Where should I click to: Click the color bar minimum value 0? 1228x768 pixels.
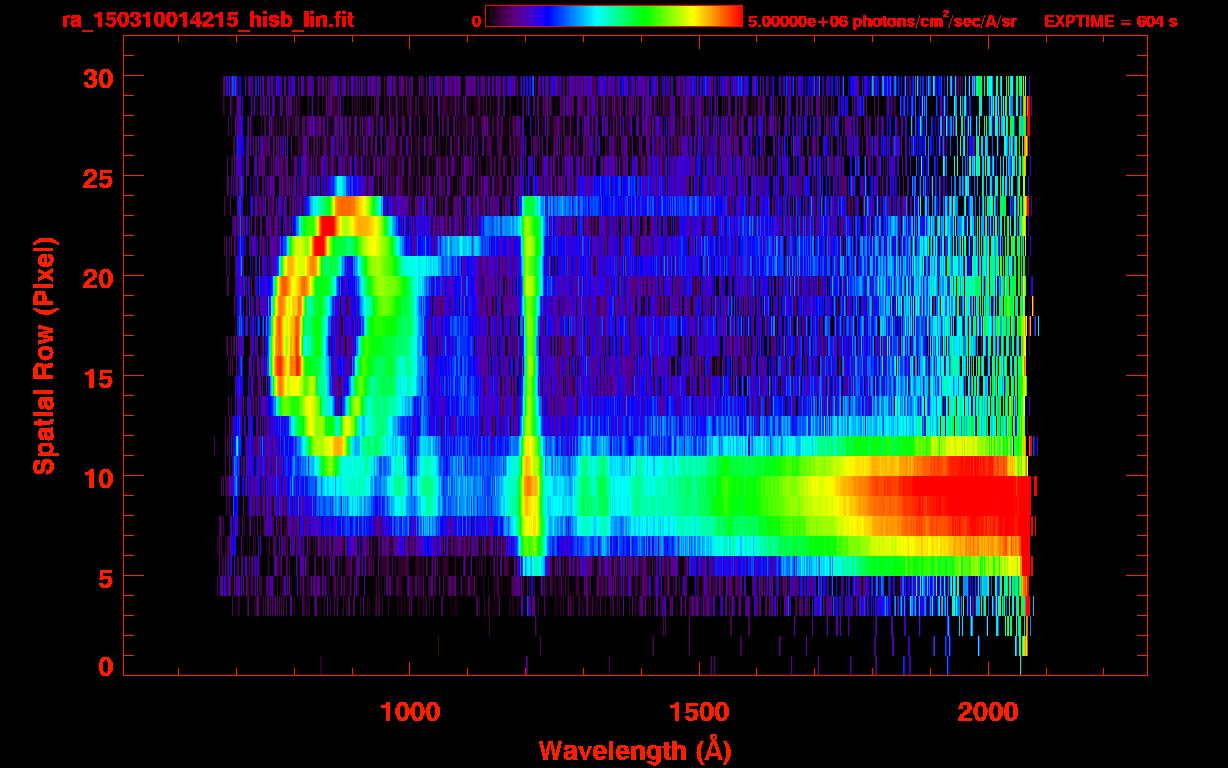pos(476,21)
